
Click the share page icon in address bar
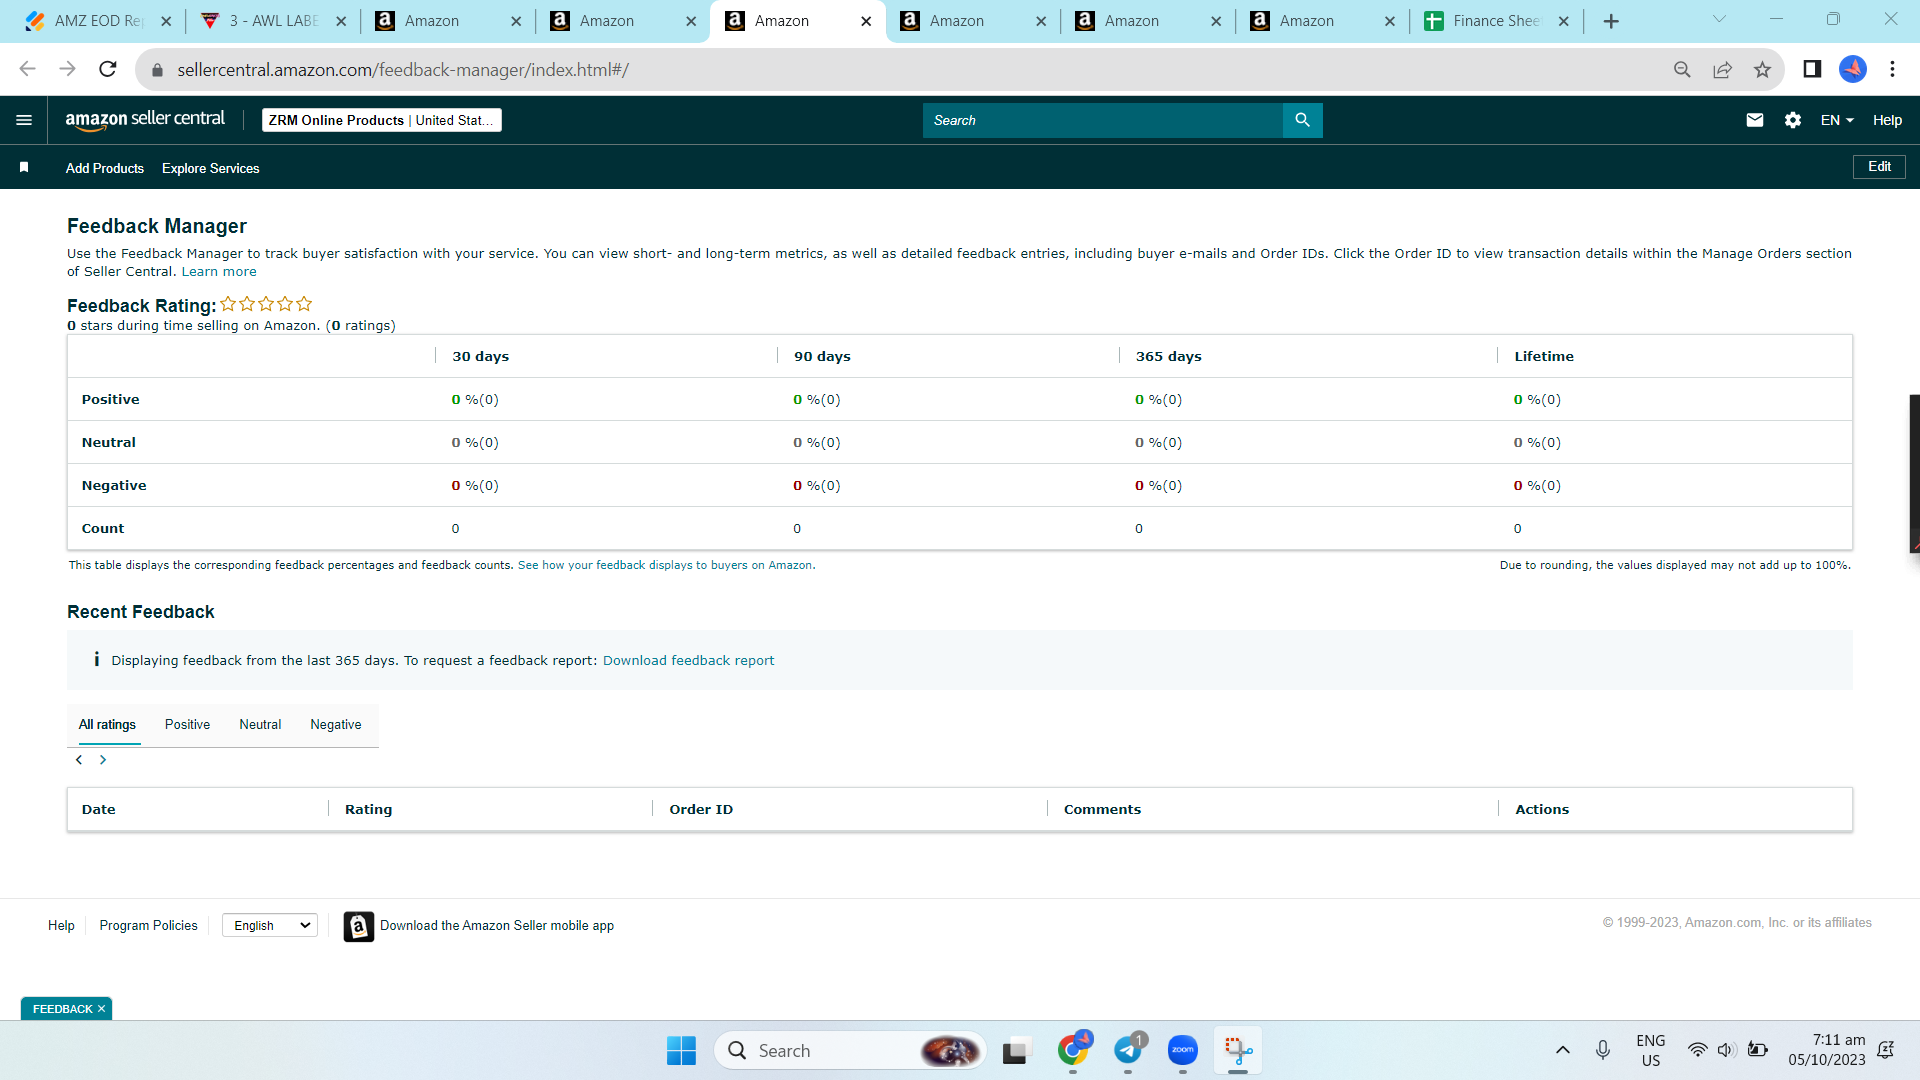(1722, 69)
